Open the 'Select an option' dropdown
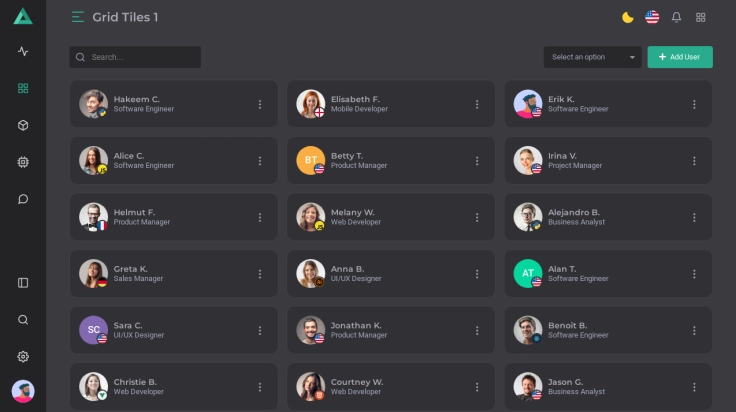The image size is (736, 412). coord(594,57)
